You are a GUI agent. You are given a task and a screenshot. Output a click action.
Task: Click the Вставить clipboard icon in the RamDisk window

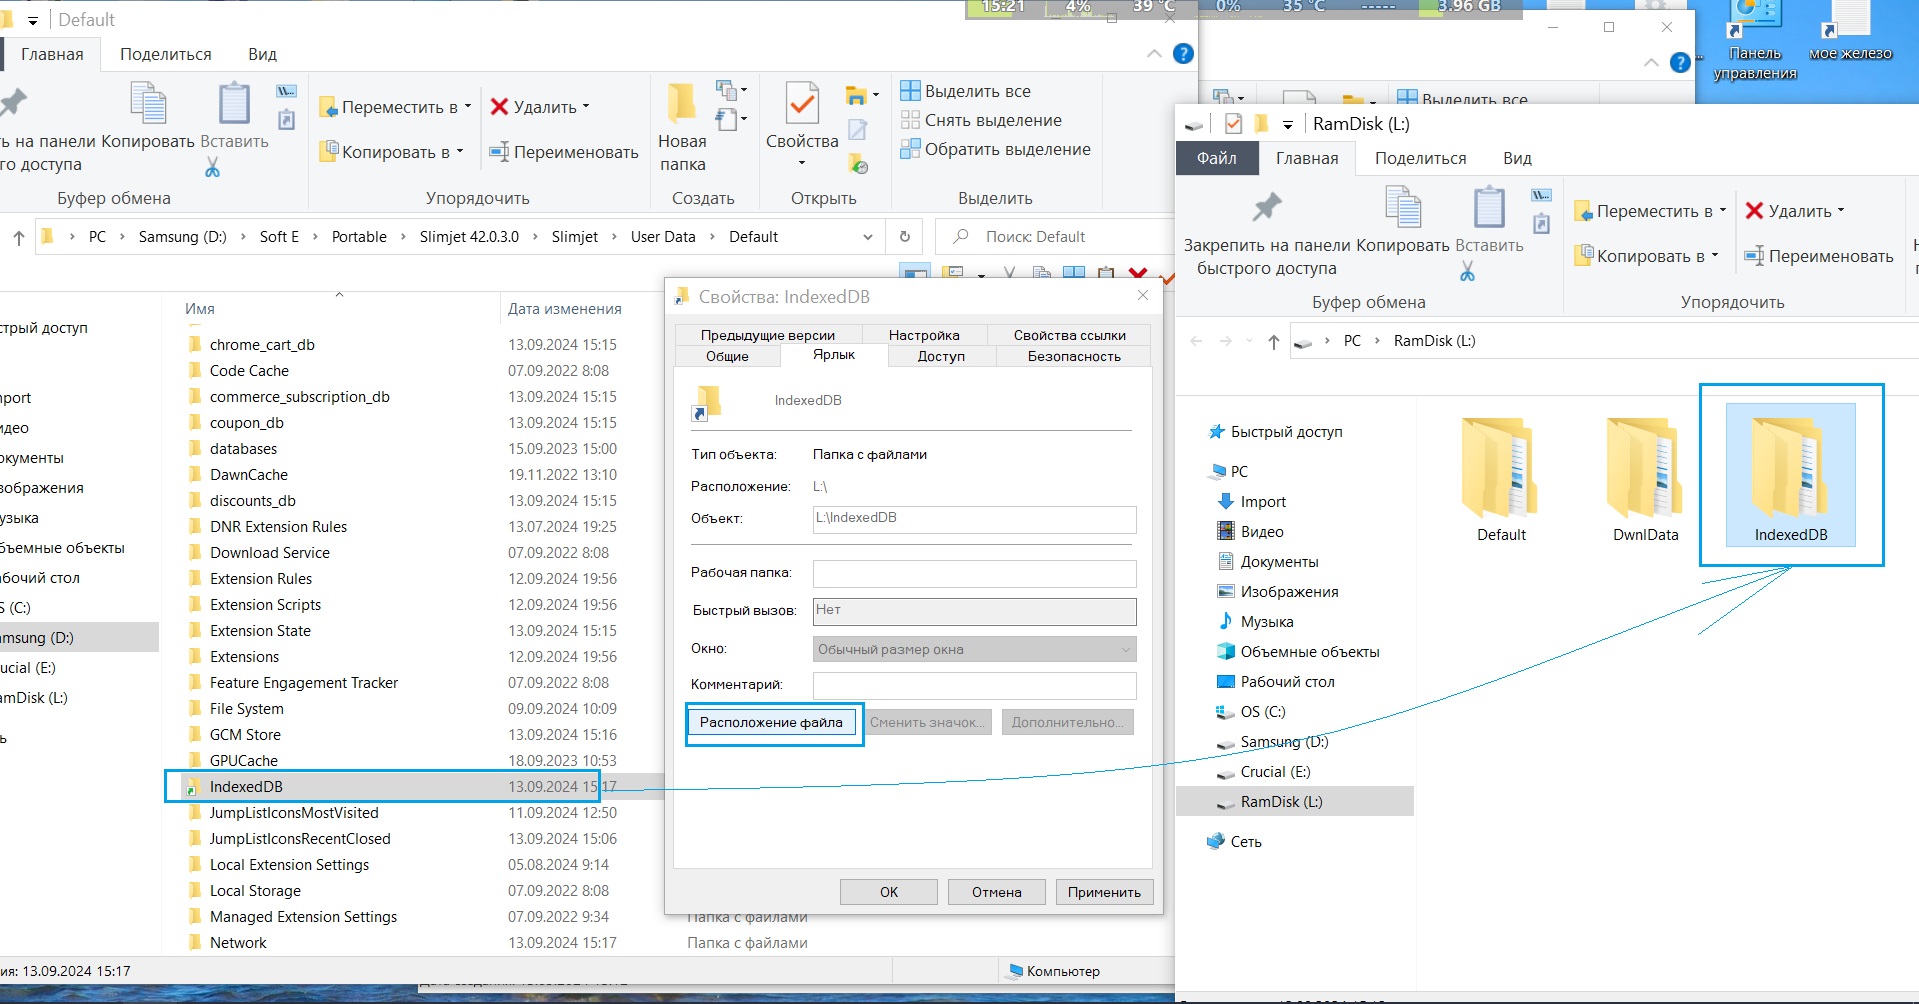click(1489, 207)
